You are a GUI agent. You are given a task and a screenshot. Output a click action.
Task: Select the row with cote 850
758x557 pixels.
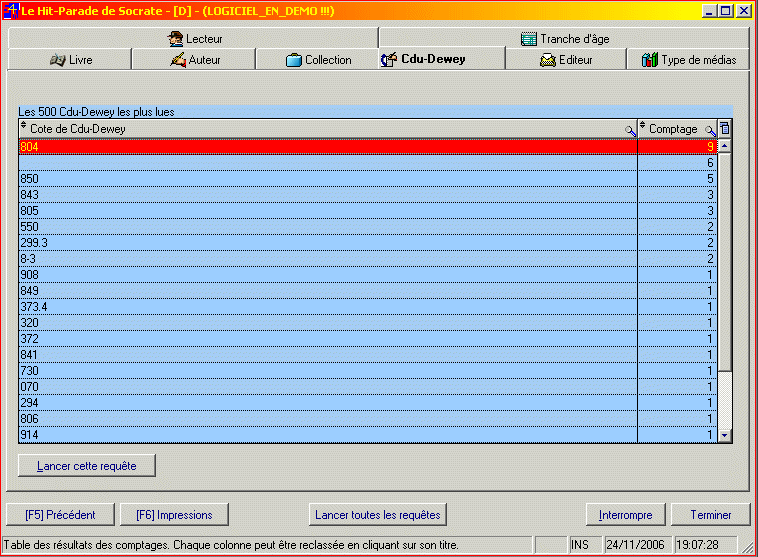pyautogui.click(x=367, y=179)
